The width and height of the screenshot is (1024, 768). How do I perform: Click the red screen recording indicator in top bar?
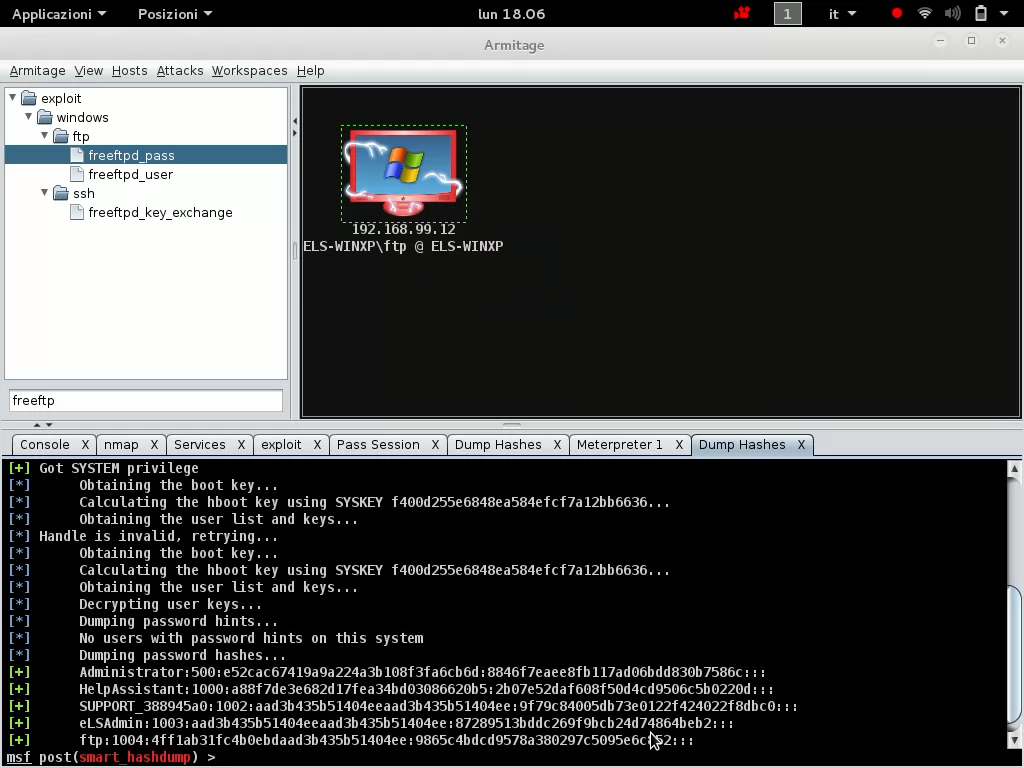point(897,14)
